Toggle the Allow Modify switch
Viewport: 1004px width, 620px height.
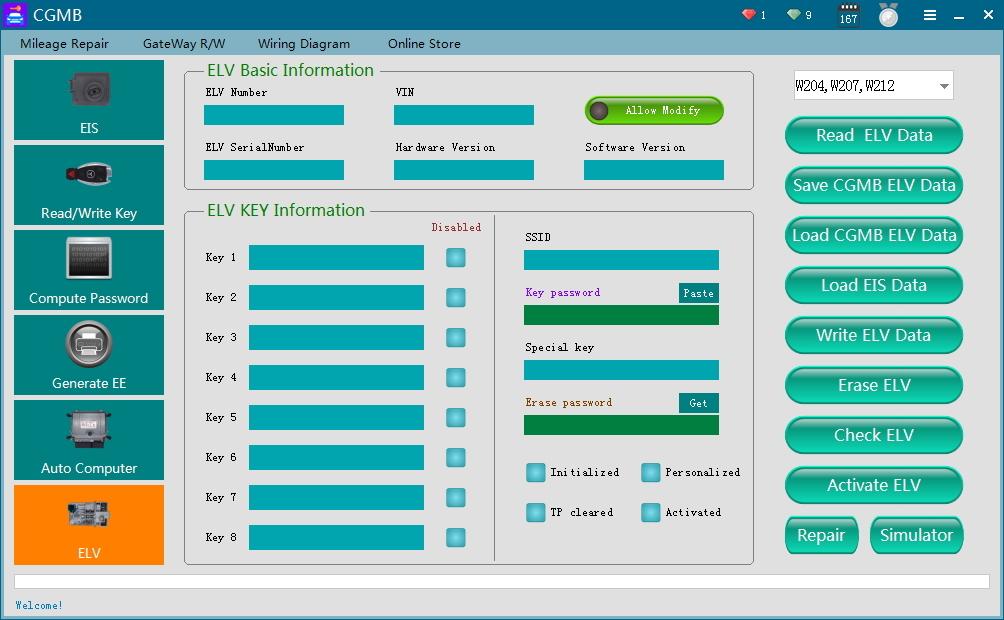pos(653,111)
